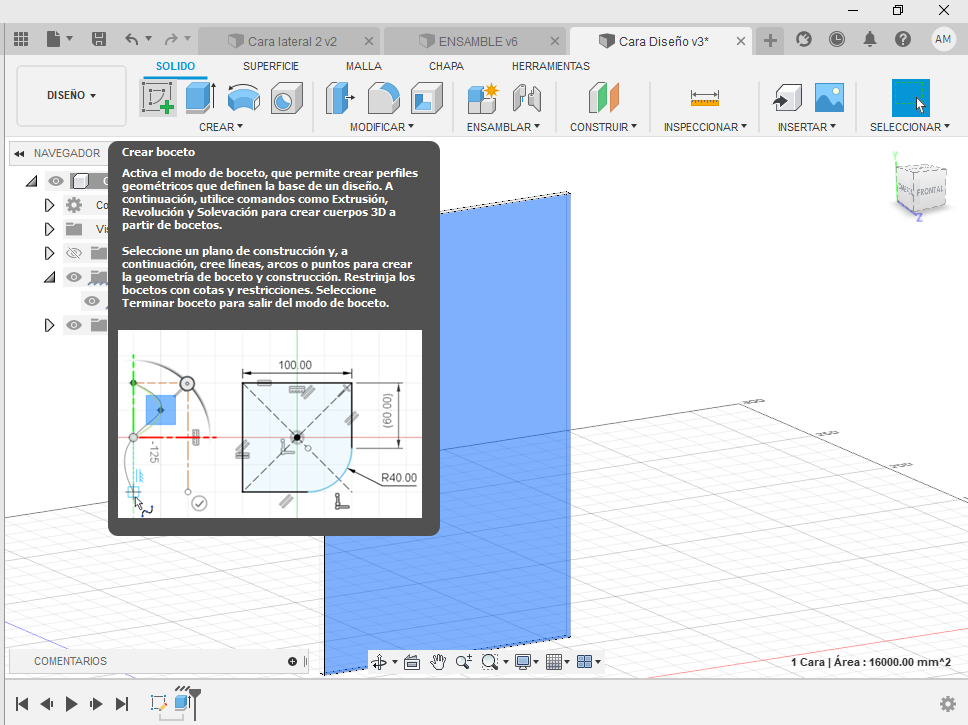968x725 pixels.
Task: Save the design with the floppy icon
Action: (x=99, y=40)
